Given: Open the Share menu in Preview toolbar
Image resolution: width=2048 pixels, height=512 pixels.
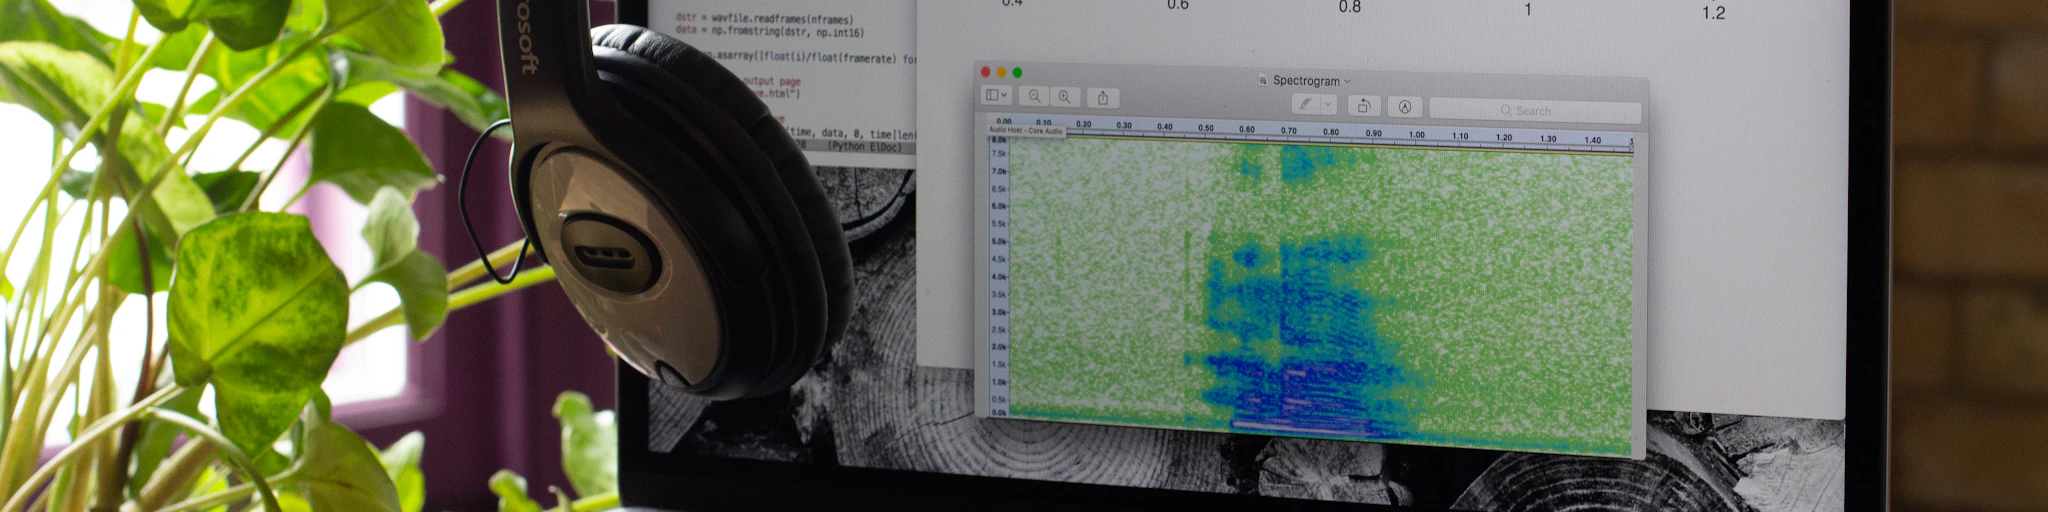Looking at the screenshot, I should click(x=1103, y=98).
